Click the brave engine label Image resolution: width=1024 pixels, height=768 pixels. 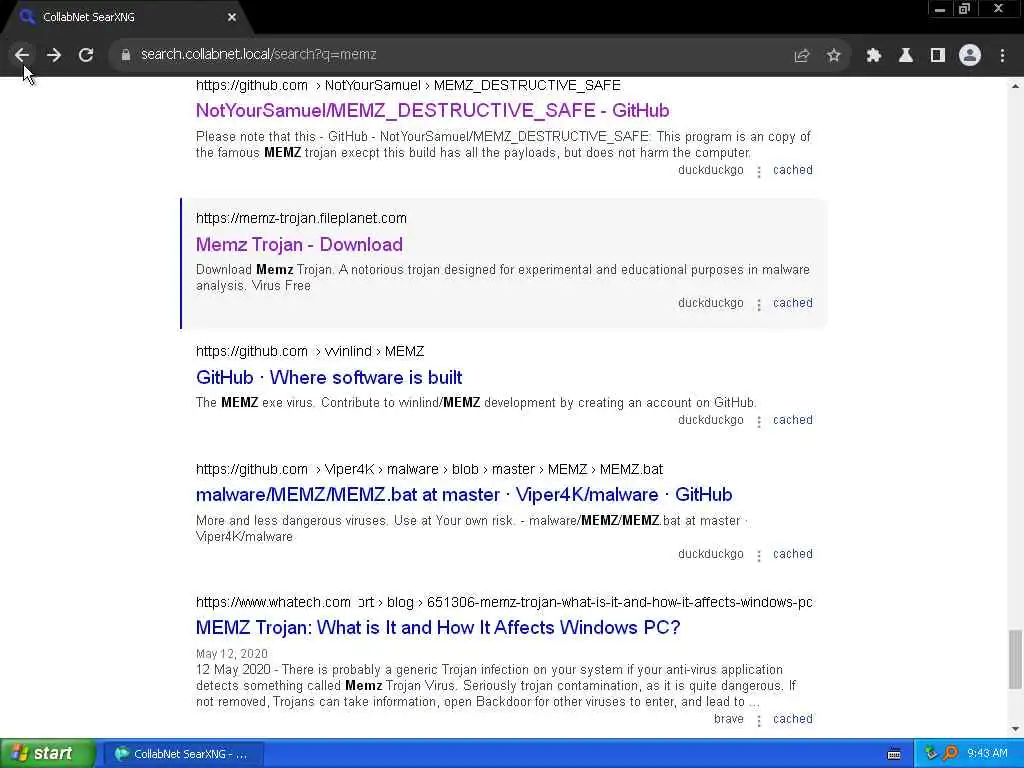[729, 719]
